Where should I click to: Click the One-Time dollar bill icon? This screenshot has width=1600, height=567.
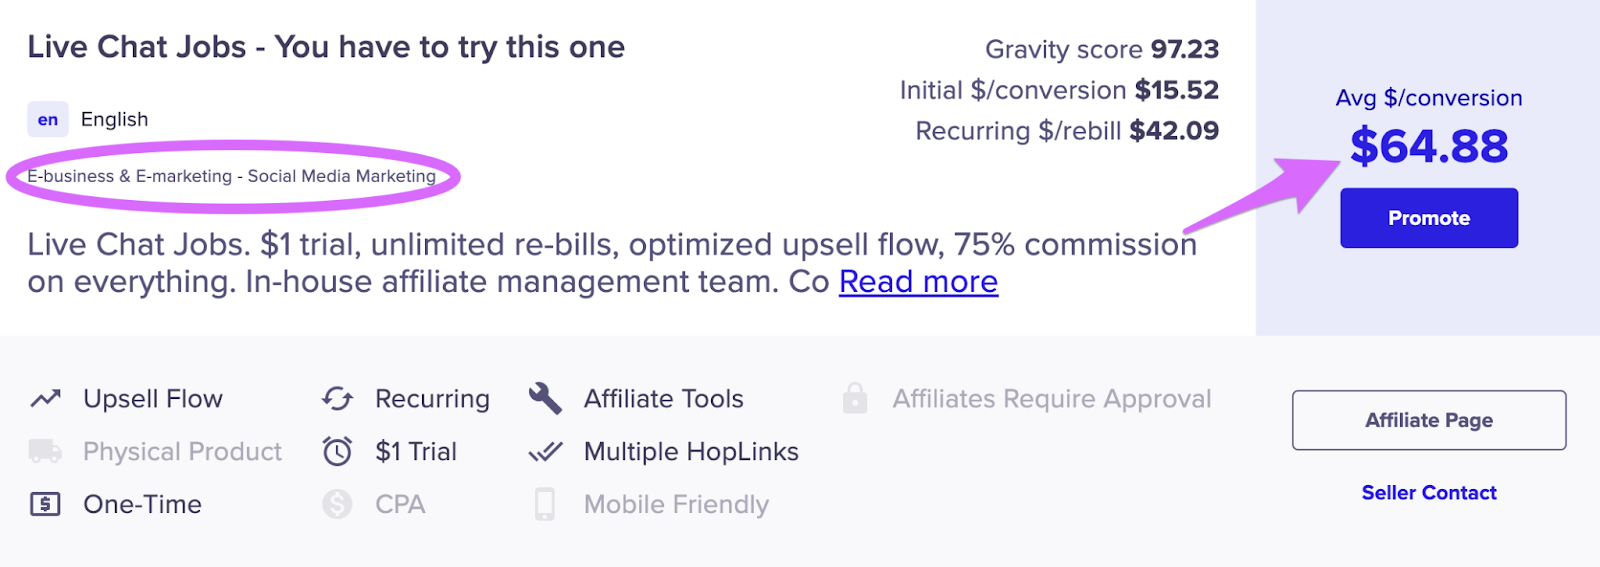tap(45, 504)
